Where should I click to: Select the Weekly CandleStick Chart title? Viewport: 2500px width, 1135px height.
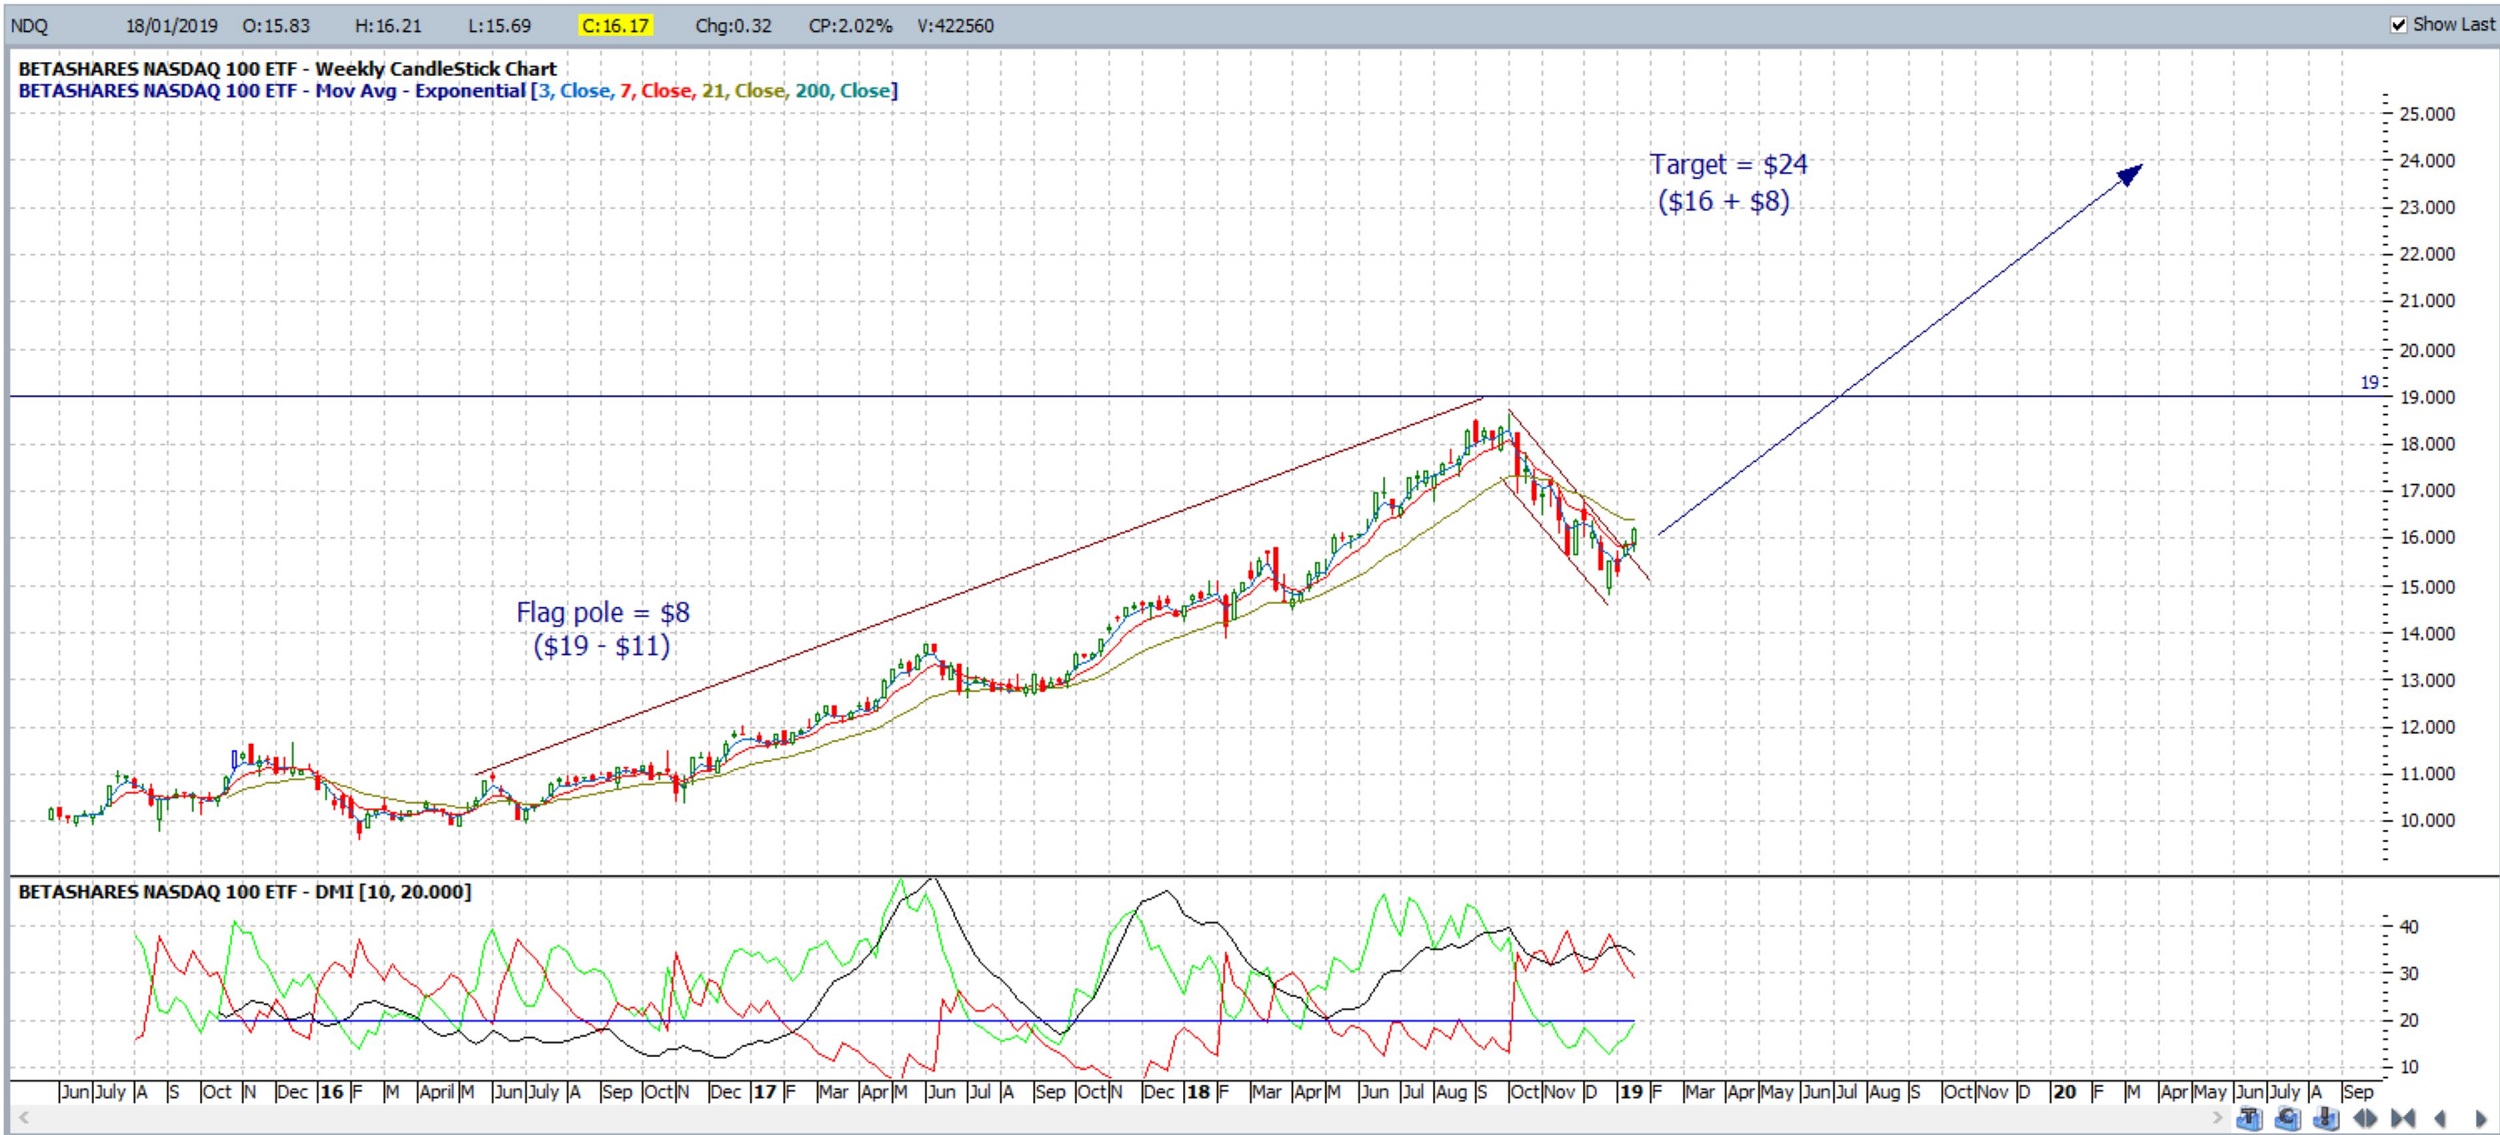pos(436,69)
